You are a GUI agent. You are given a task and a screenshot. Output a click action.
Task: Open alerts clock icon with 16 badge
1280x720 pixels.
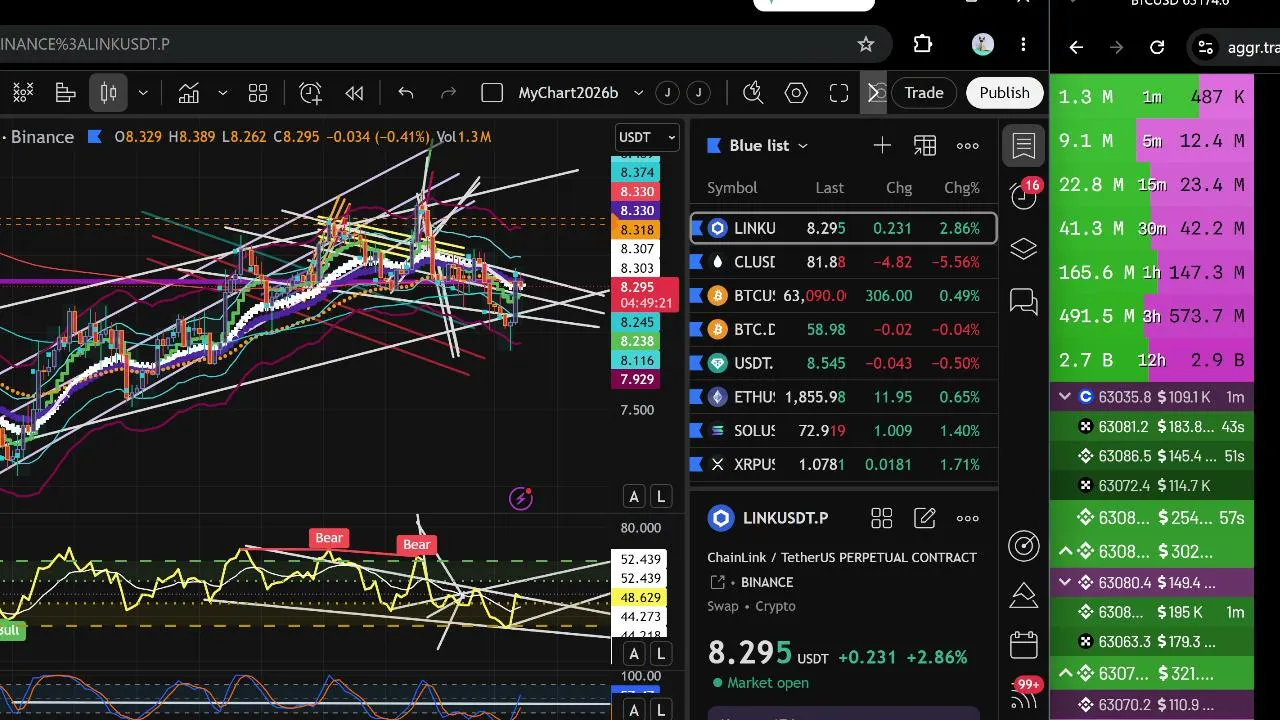(x=1024, y=194)
